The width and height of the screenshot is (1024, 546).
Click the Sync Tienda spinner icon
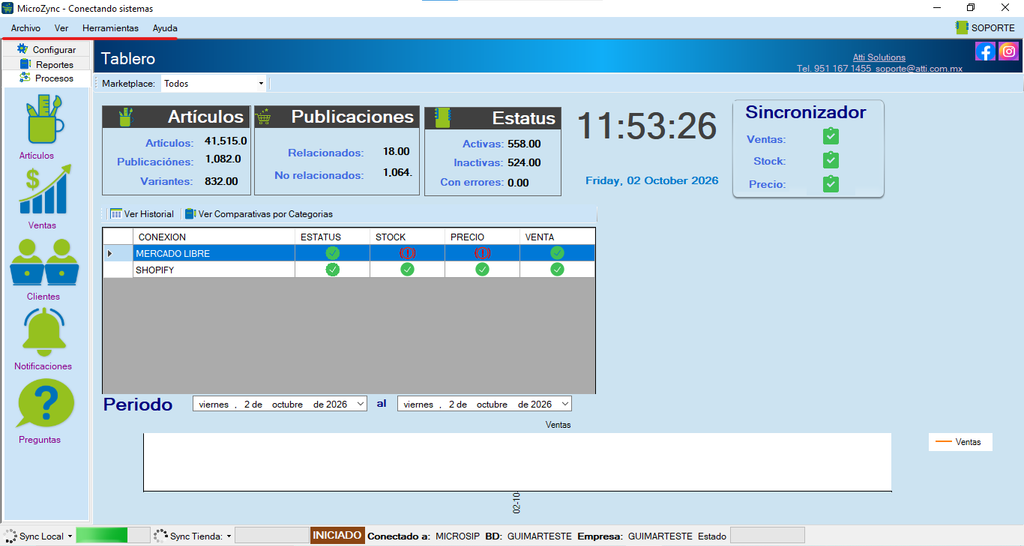tap(161, 536)
